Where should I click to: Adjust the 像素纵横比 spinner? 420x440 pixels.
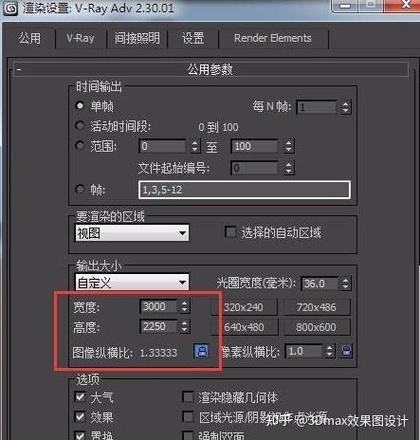click(x=330, y=351)
